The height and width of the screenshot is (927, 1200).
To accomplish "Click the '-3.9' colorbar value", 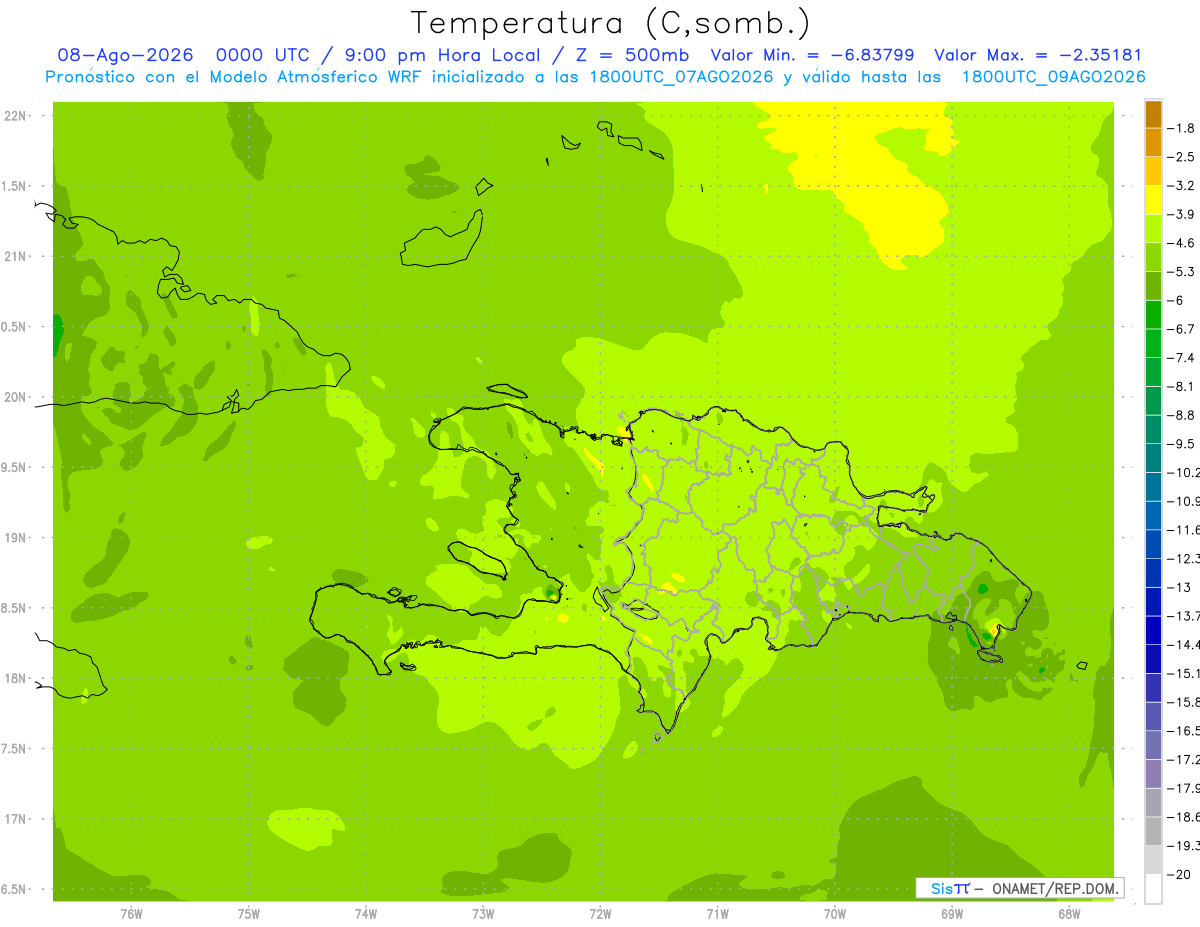I will click(1181, 214).
